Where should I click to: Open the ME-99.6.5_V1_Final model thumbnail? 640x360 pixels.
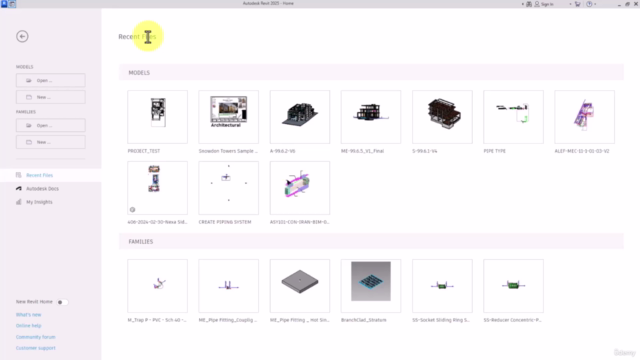point(371,117)
